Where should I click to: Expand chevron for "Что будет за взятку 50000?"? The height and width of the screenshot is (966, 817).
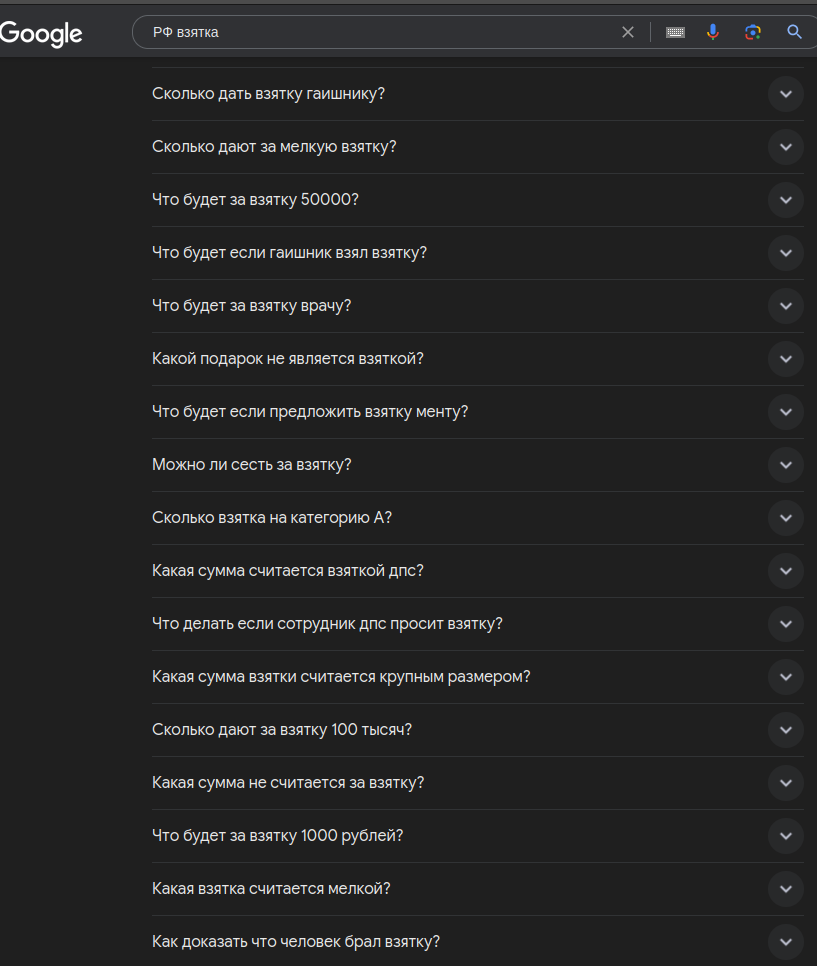point(786,200)
